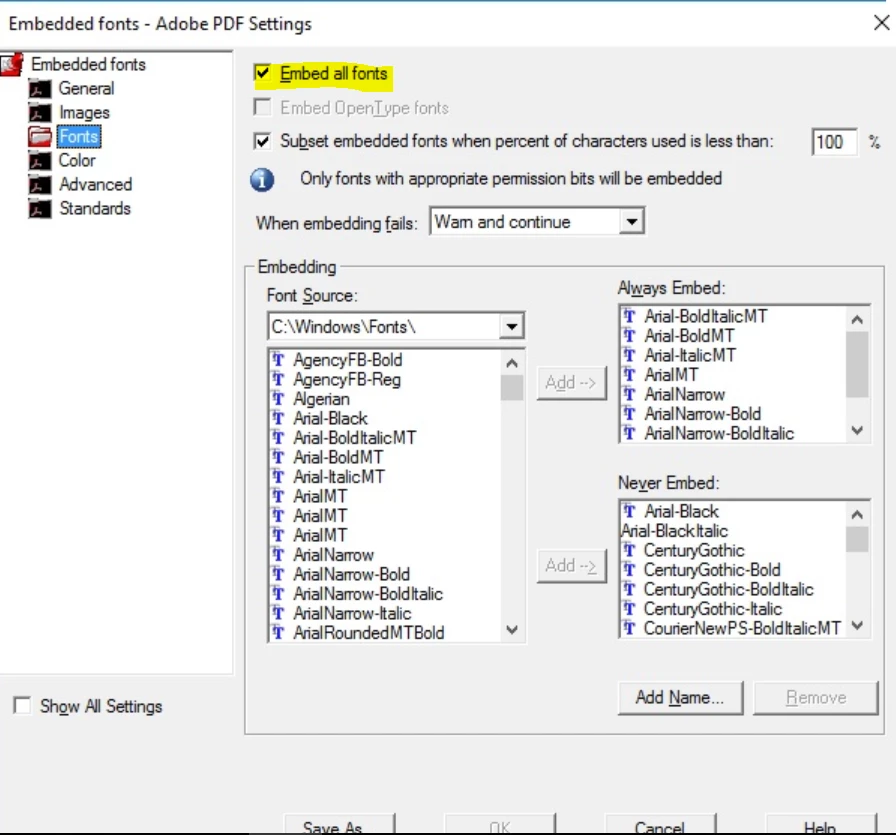The image size is (896, 835).
Task: Click the Save As button
Action: pyautogui.click(x=339, y=824)
